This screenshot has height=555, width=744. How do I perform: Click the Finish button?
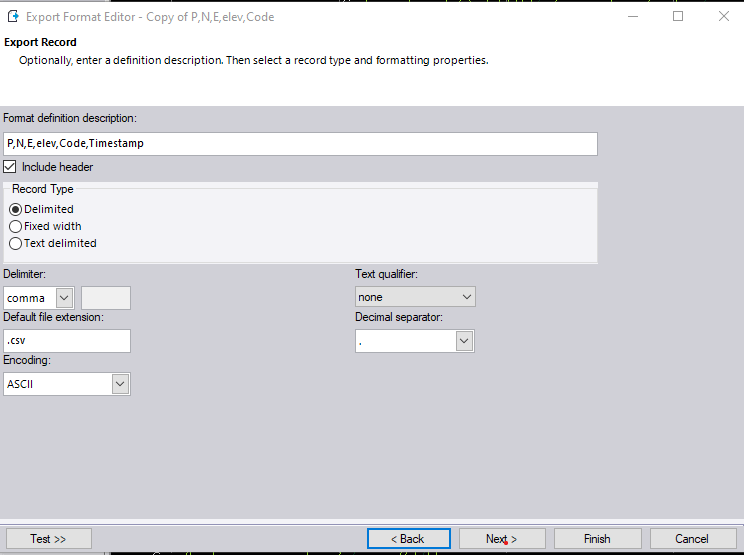pyautogui.click(x=597, y=539)
